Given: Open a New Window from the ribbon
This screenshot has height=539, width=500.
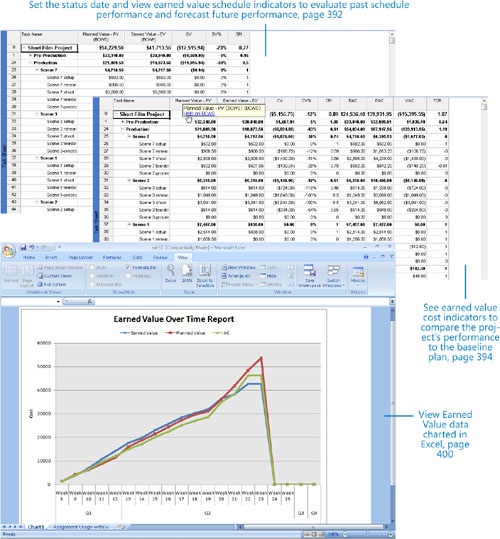Looking at the screenshot, I should click(238, 267).
